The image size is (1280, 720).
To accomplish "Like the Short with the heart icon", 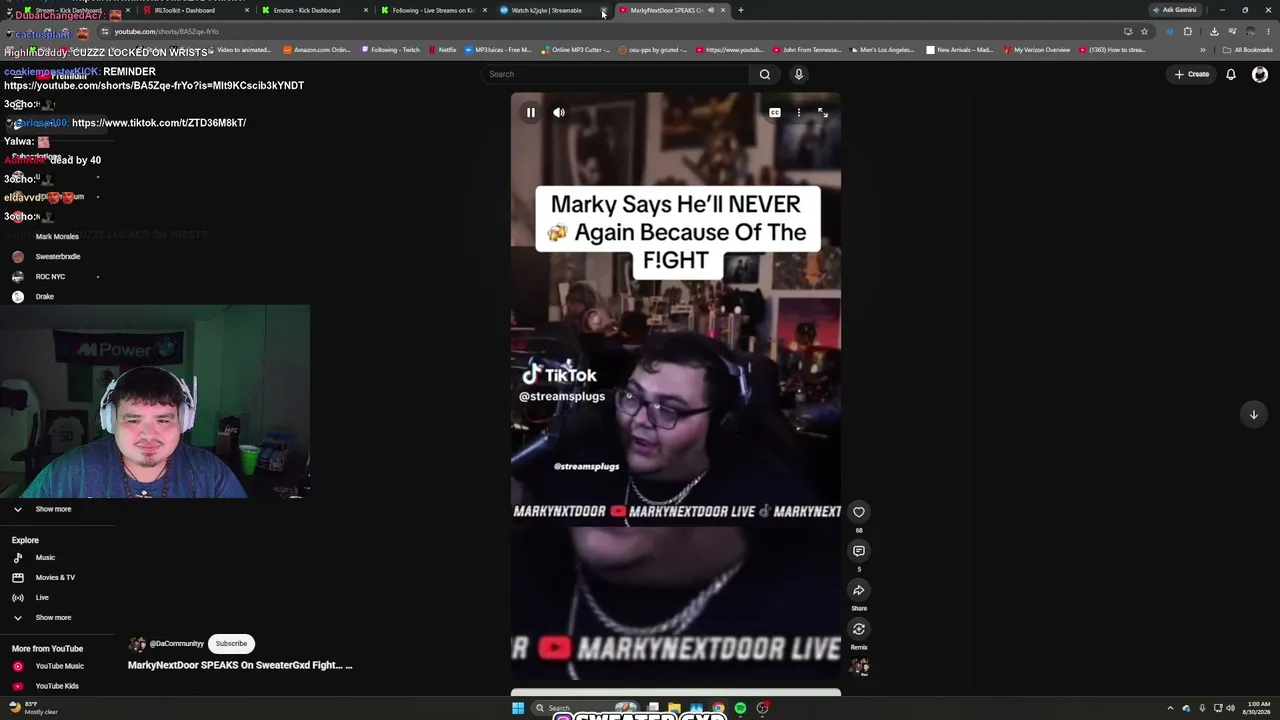I will (x=859, y=512).
